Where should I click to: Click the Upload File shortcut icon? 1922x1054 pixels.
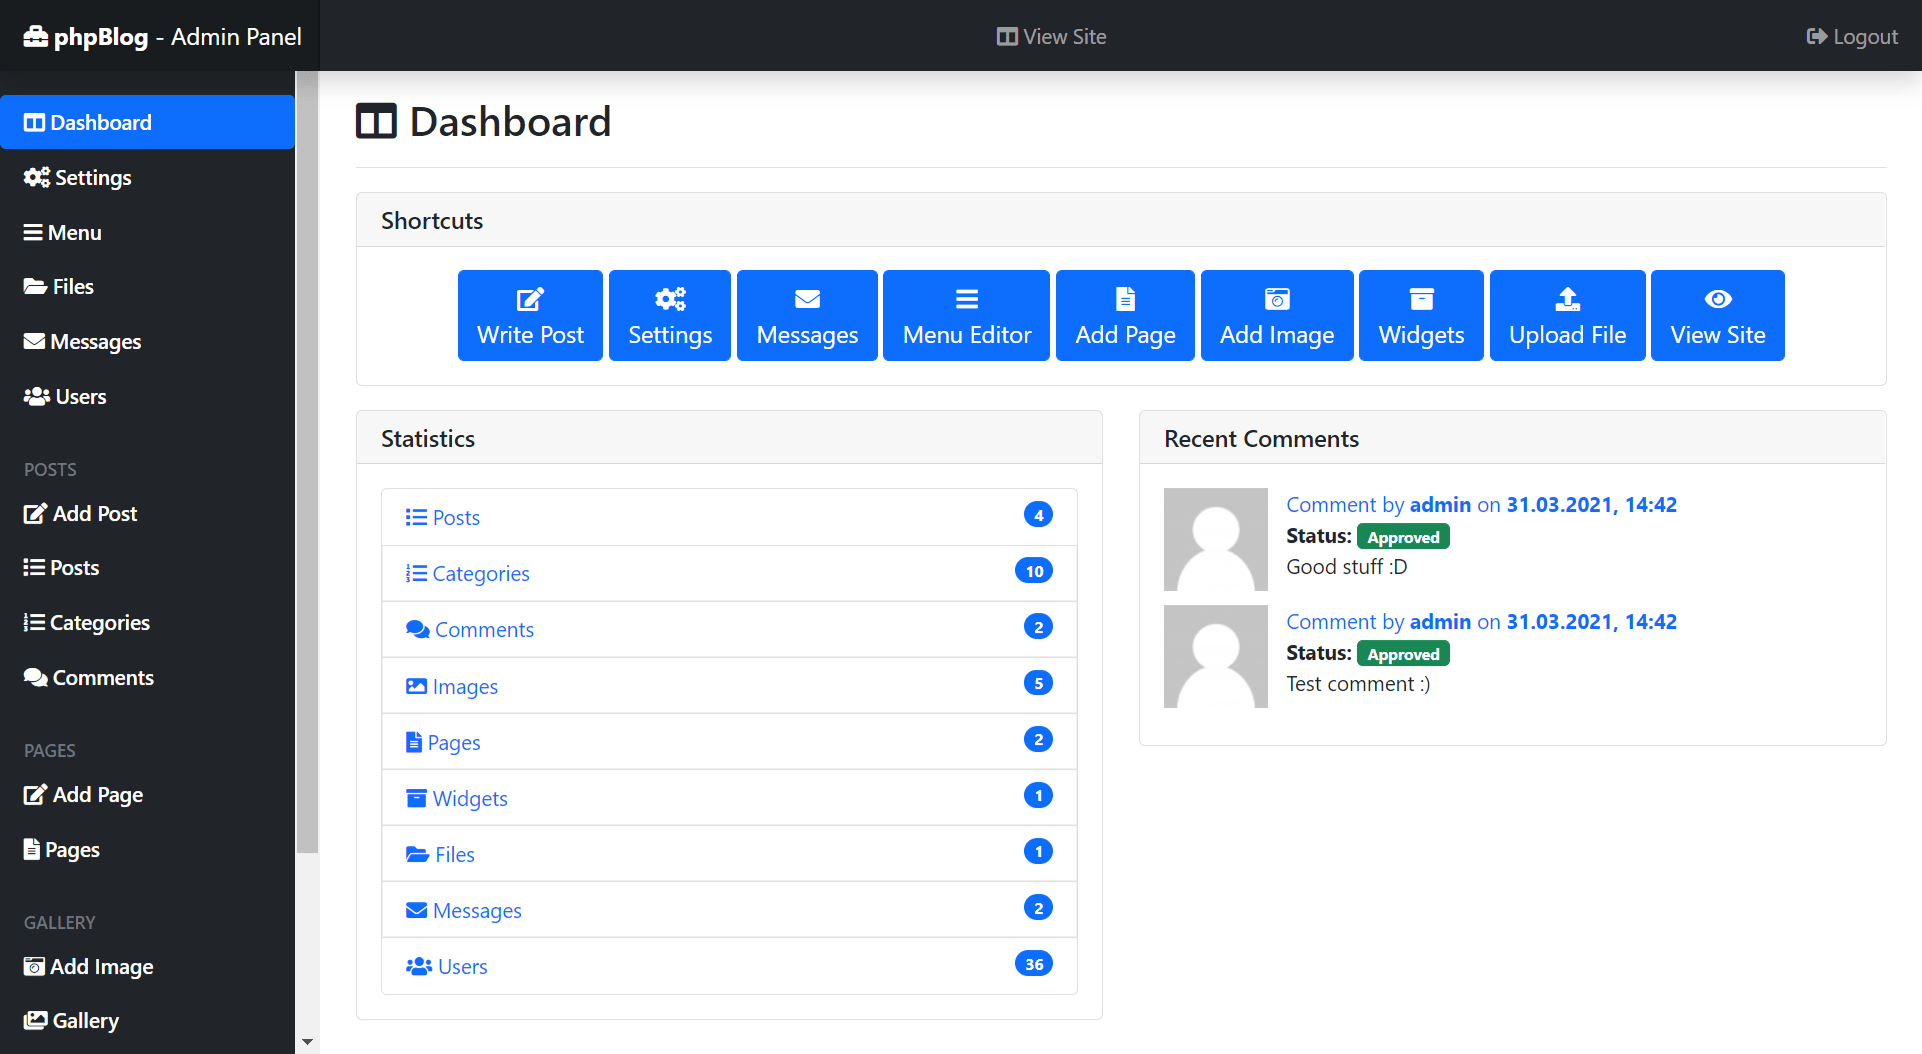(x=1567, y=299)
